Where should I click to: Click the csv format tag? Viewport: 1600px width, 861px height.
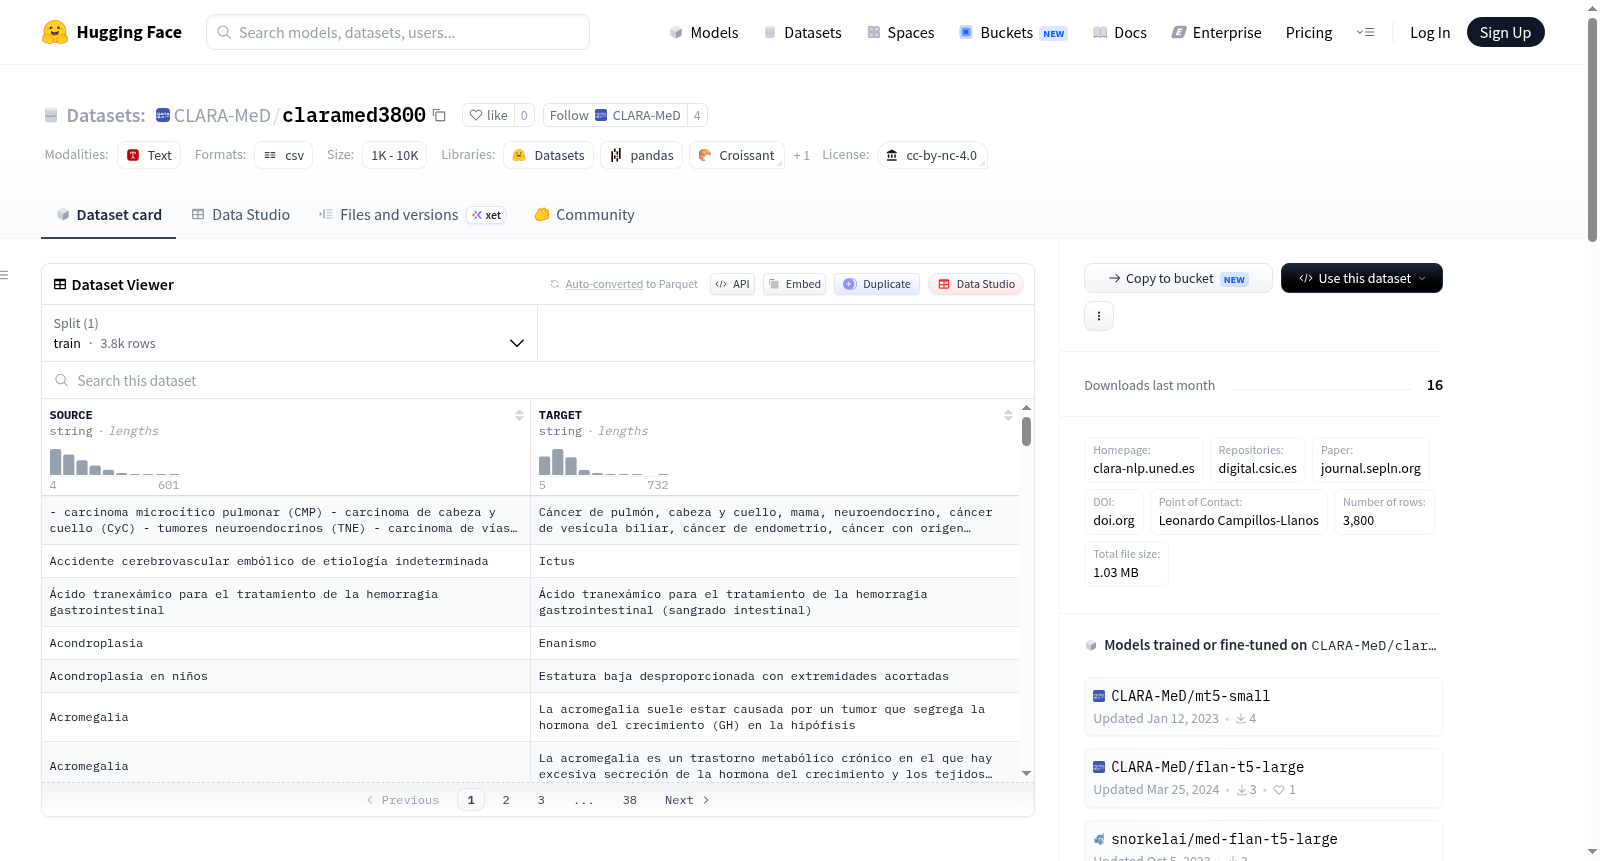pos(284,155)
